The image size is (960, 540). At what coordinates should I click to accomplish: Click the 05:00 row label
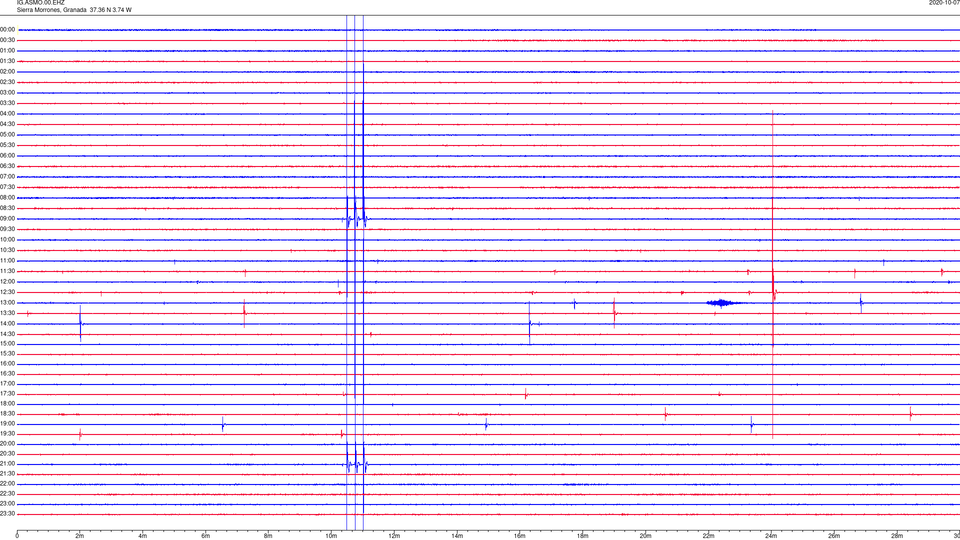pyautogui.click(x=7, y=135)
